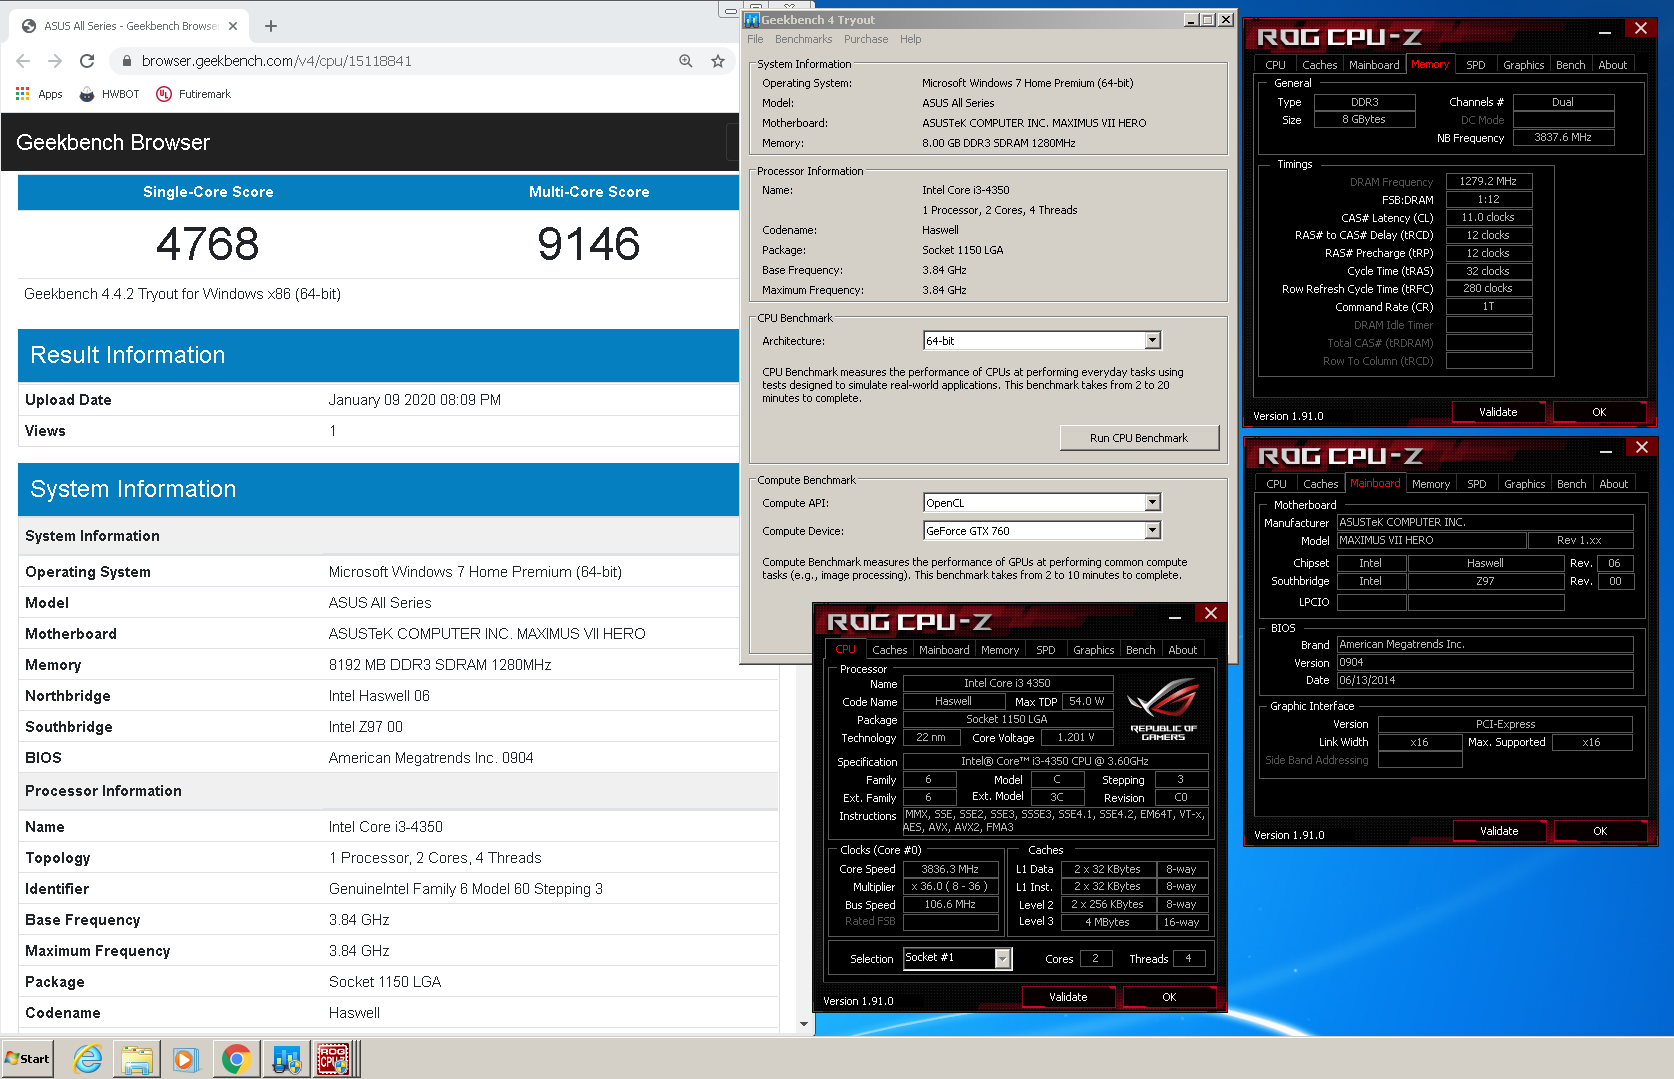1674x1079 pixels.
Task: Click OK in the CPU tab CPU-Z window
Action: pyautogui.click(x=1169, y=997)
